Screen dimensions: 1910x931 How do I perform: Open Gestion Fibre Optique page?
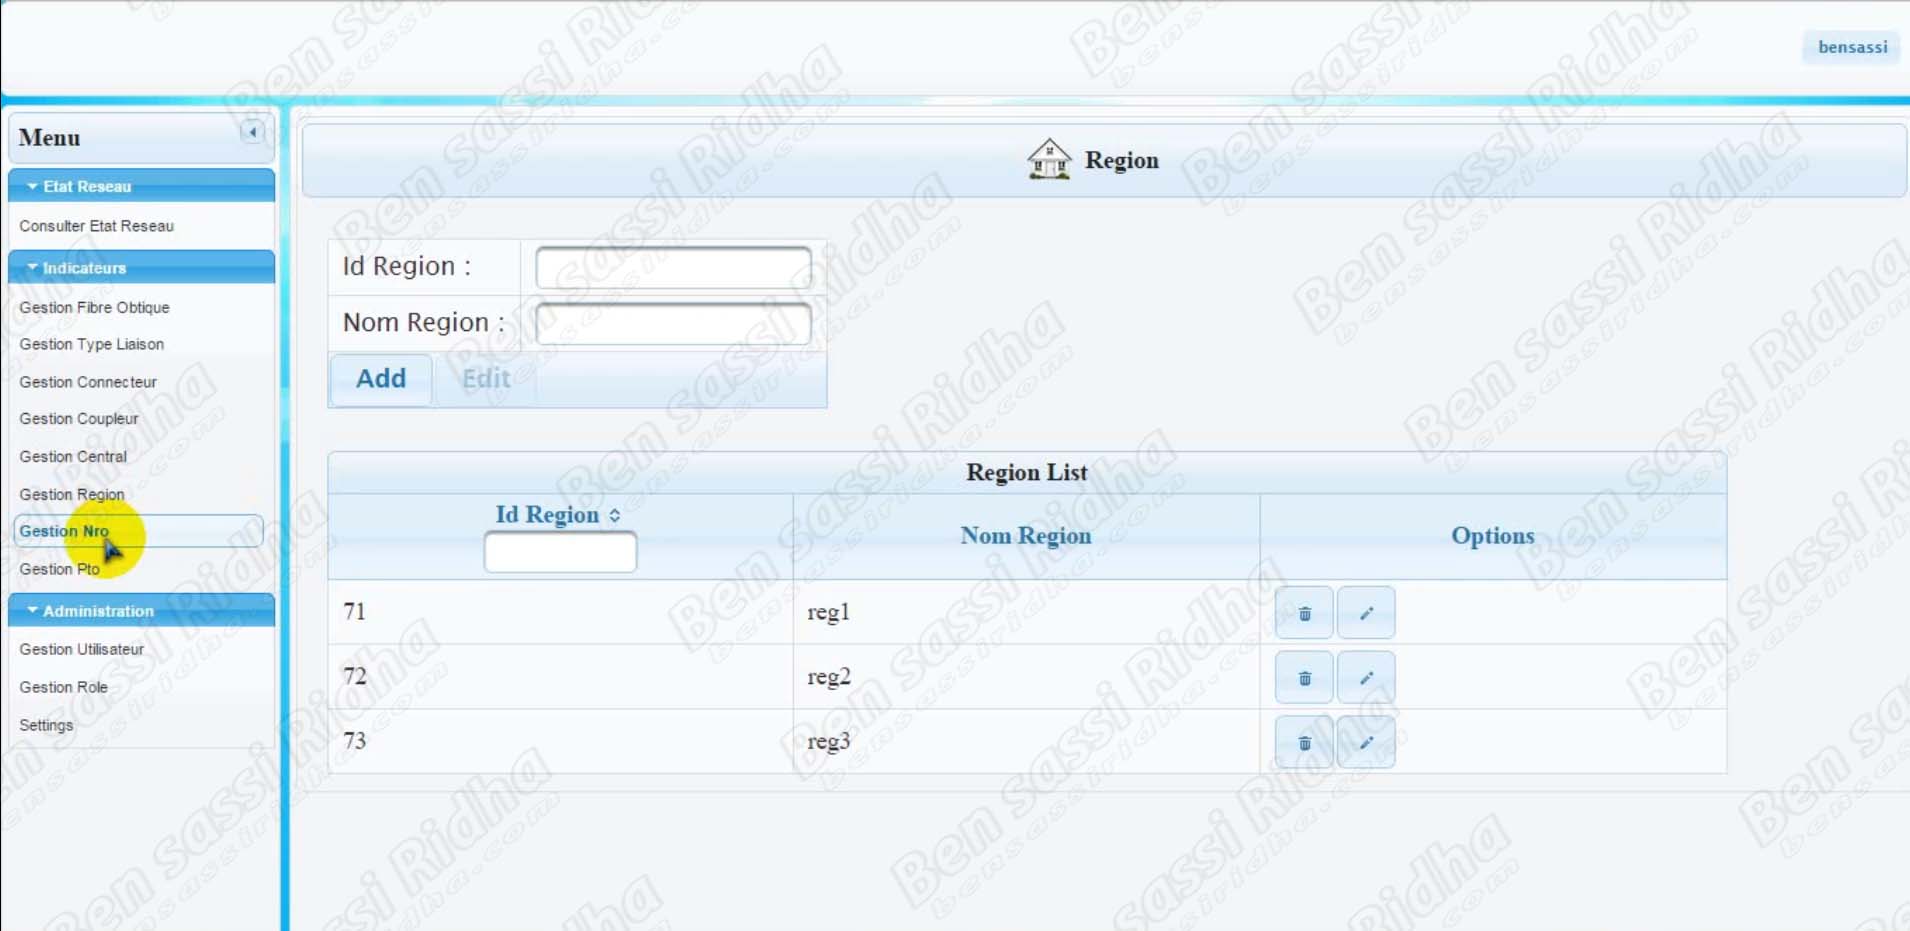94,308
